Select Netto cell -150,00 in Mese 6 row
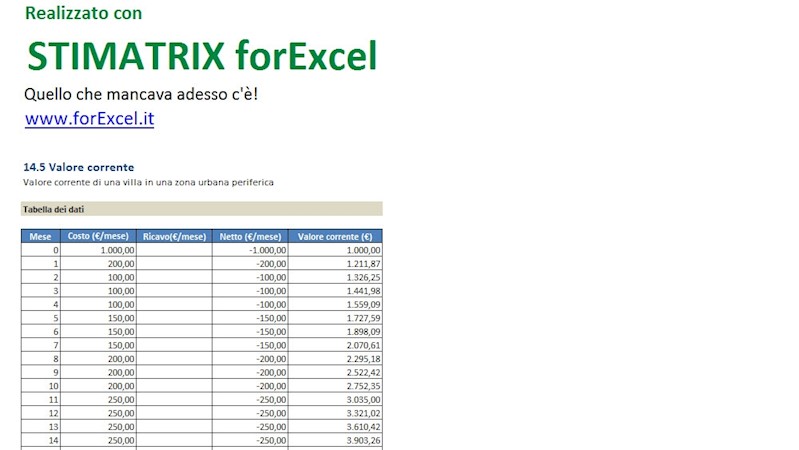Viewport: 799px width, 450px height. pos(250,332)
